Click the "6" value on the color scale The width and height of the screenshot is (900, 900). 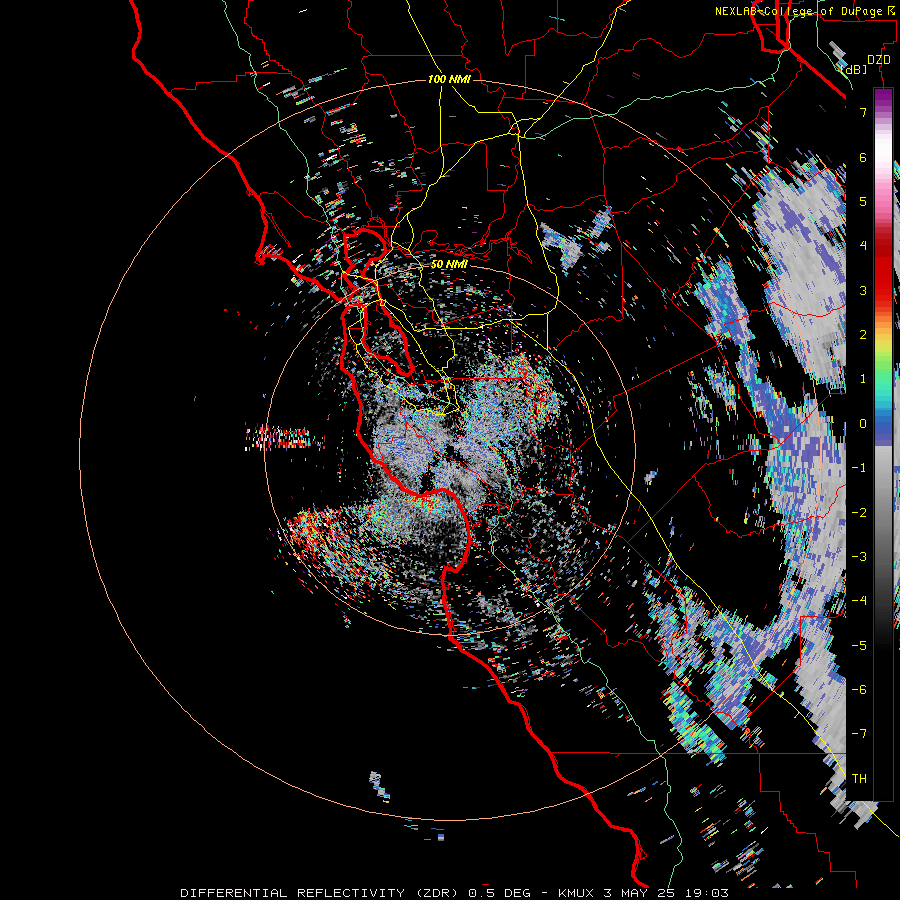tap(863, 157)
